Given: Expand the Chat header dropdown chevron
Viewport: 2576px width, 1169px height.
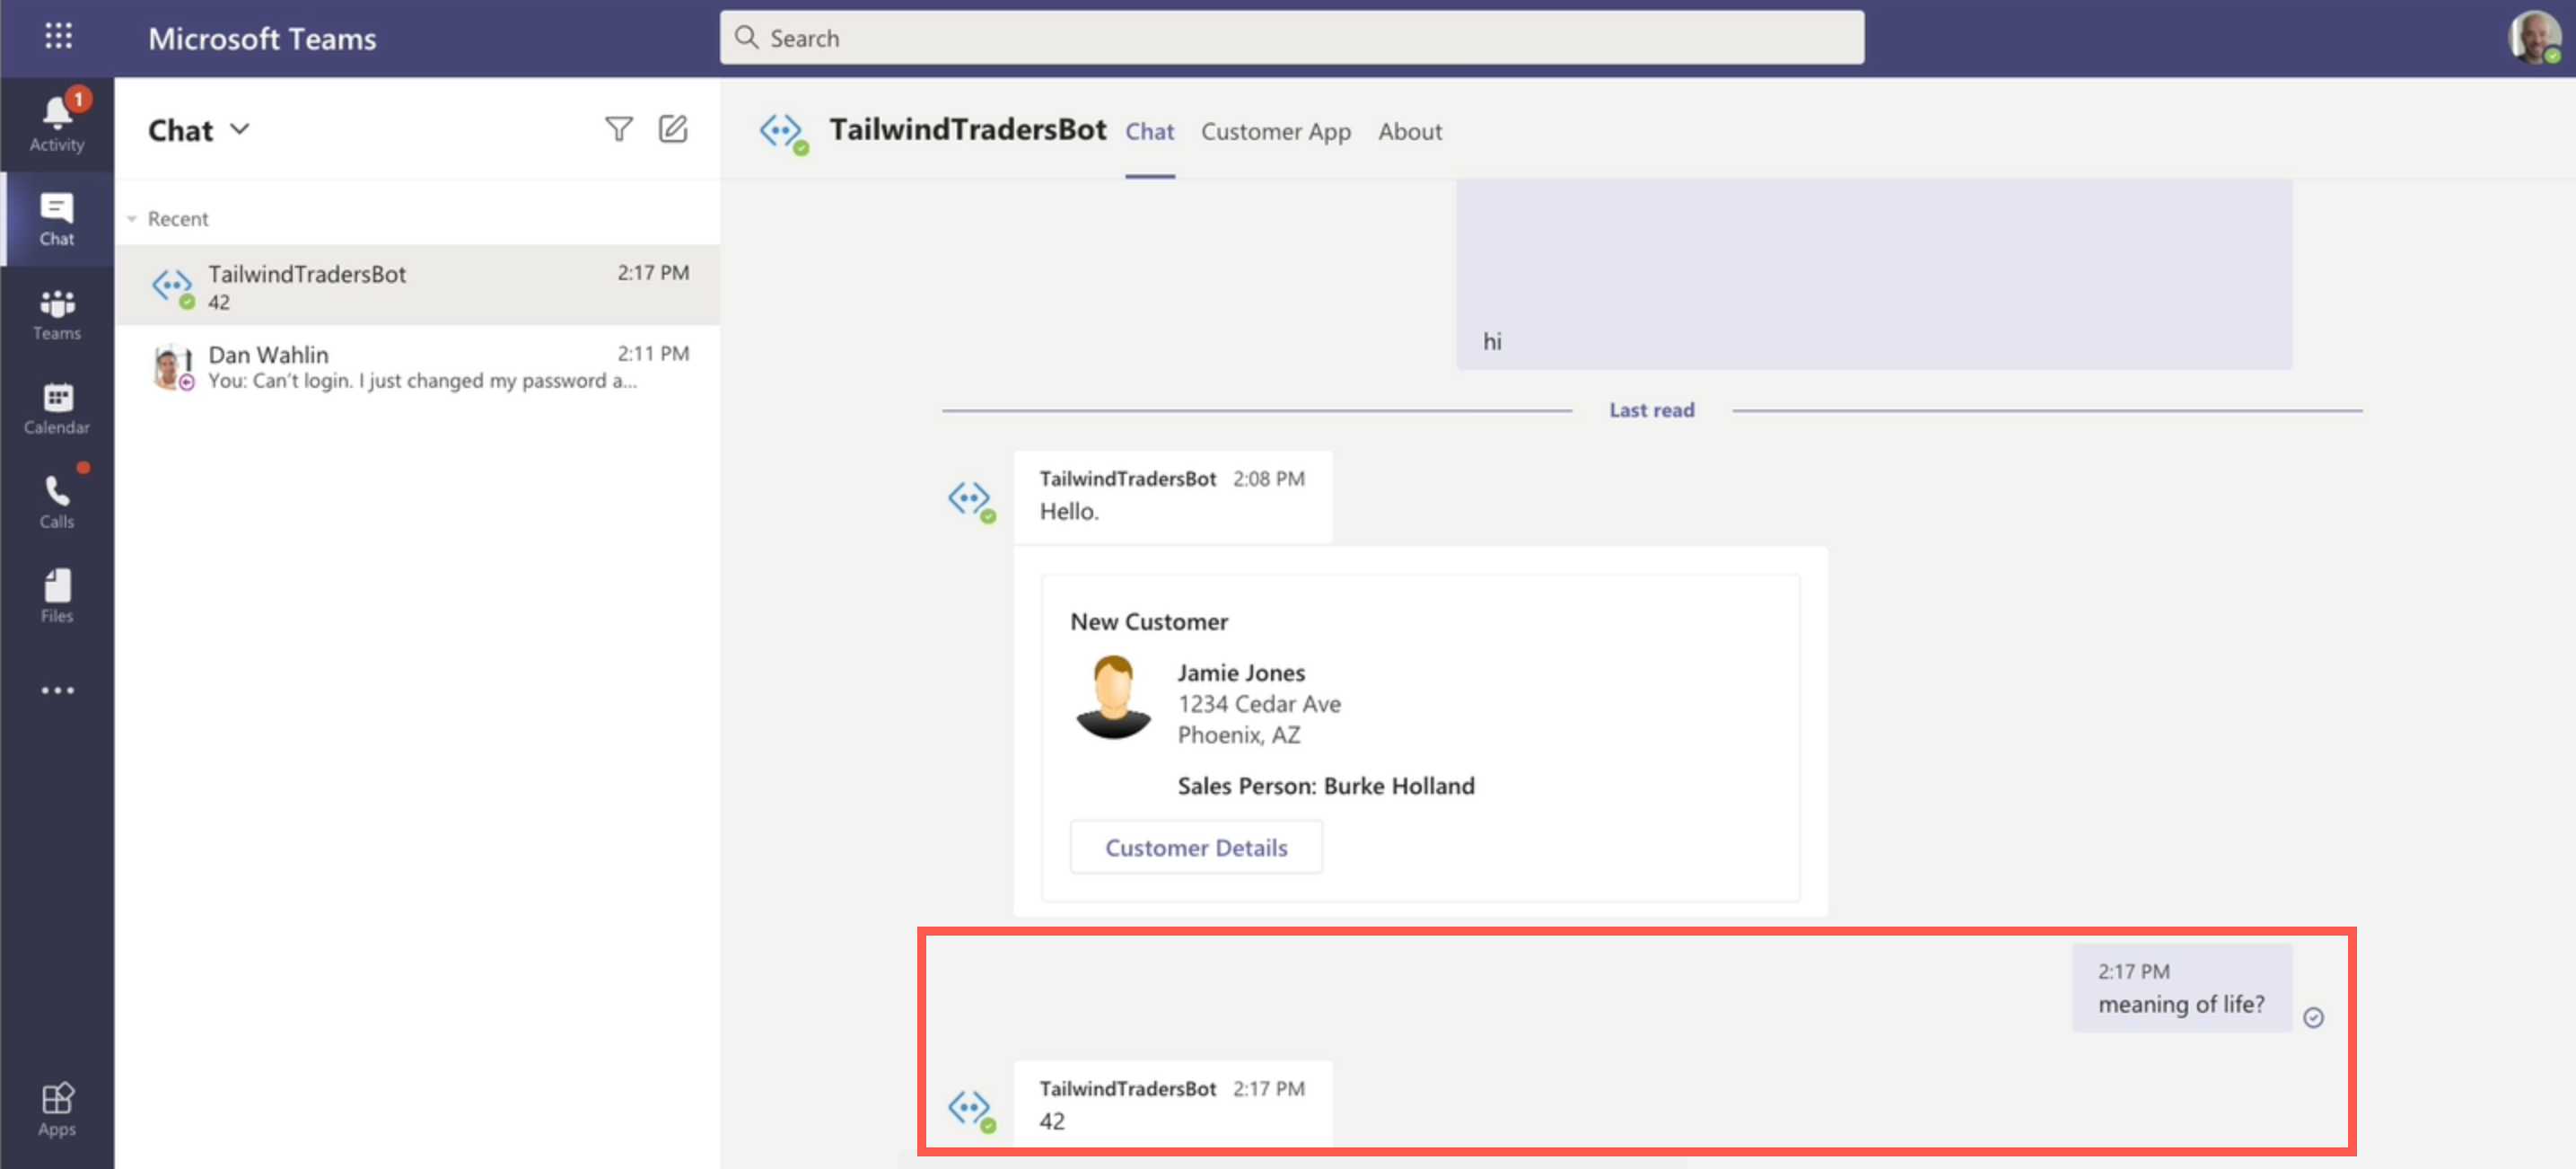Looking at the screenshot, I should click(x=240, y=130).
